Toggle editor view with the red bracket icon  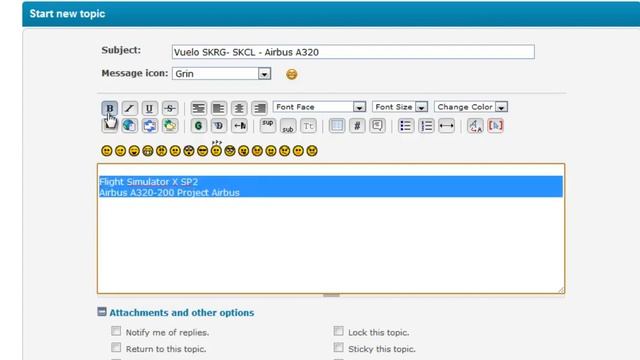[495, 126]
